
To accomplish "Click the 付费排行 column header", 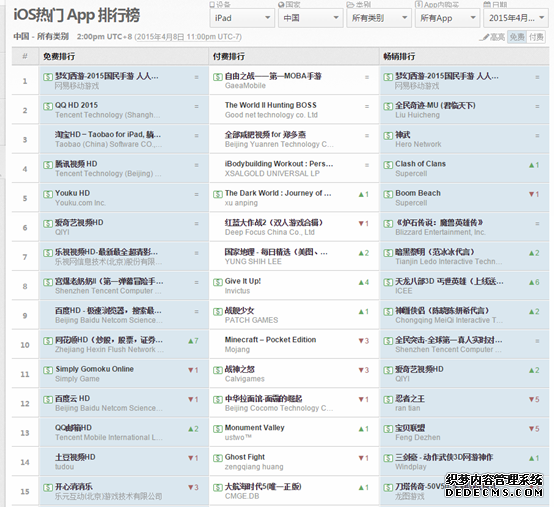I will [229, 57].
